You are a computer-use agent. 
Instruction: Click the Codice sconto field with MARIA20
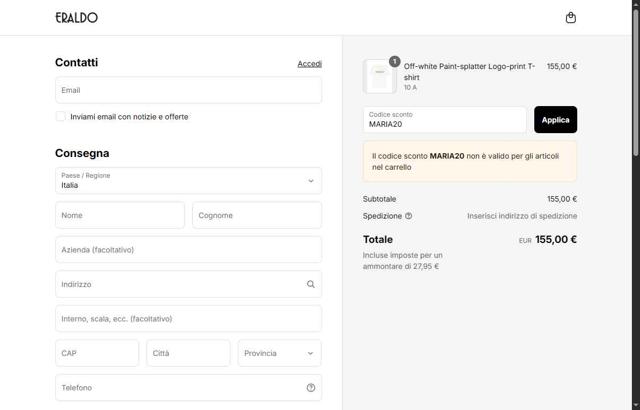pyautogui.click(x=445, y=120)
